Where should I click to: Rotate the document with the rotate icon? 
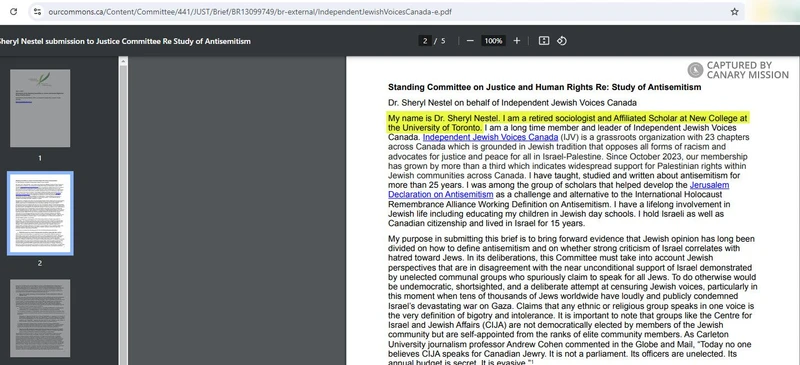tap(562, 41)
